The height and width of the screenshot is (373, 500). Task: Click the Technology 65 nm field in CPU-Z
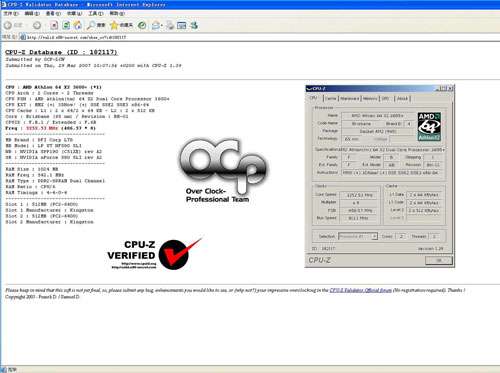click(353, 139)
